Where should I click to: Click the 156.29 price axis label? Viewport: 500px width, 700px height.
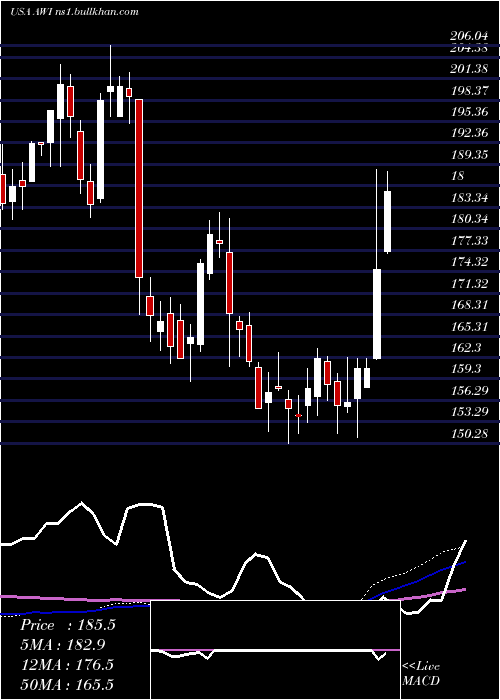coord(469,391)
